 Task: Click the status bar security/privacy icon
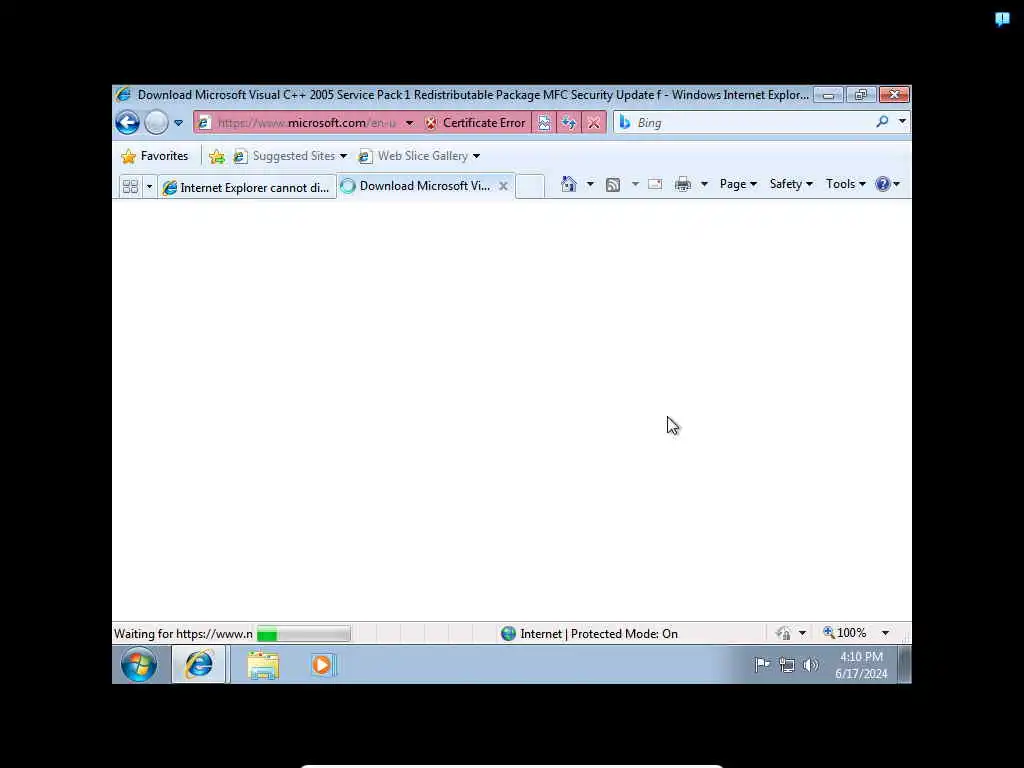[x=783, y=633]
